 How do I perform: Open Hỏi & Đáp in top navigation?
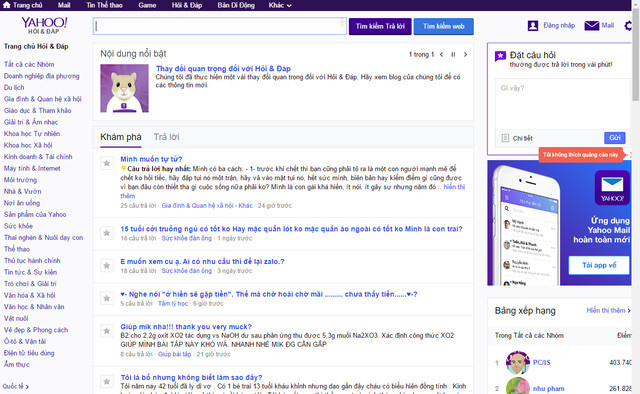point(187,5)
